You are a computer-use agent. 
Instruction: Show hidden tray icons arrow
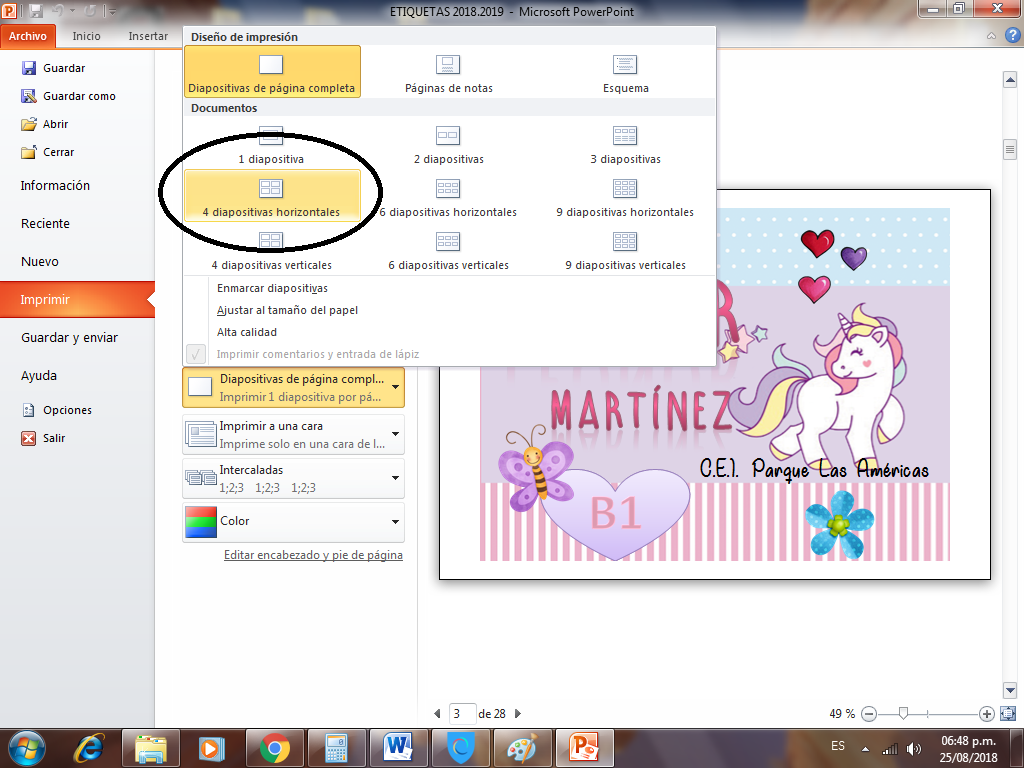tap(865, 748)
